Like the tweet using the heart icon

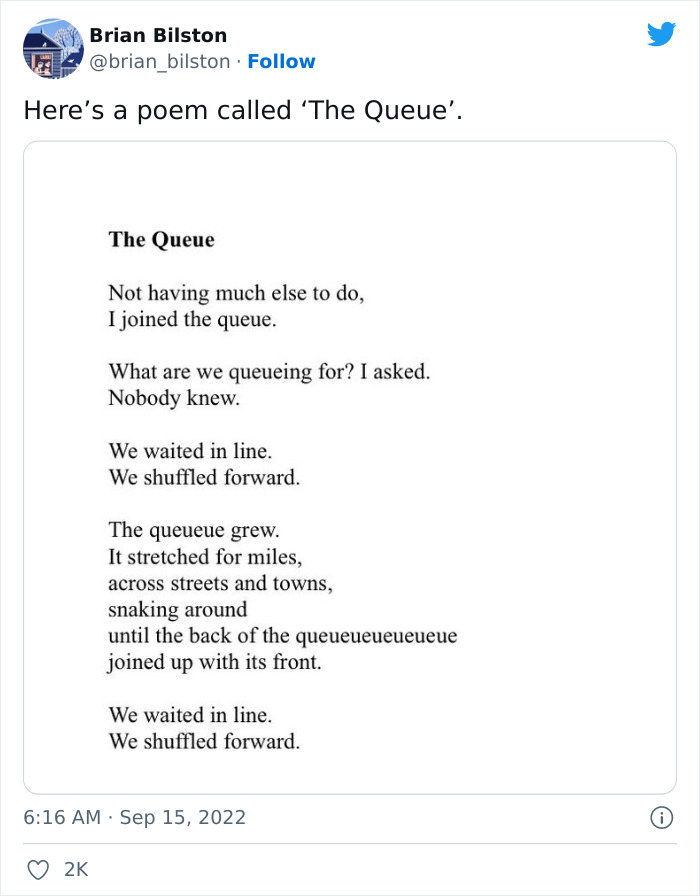(x=40, y=869)
